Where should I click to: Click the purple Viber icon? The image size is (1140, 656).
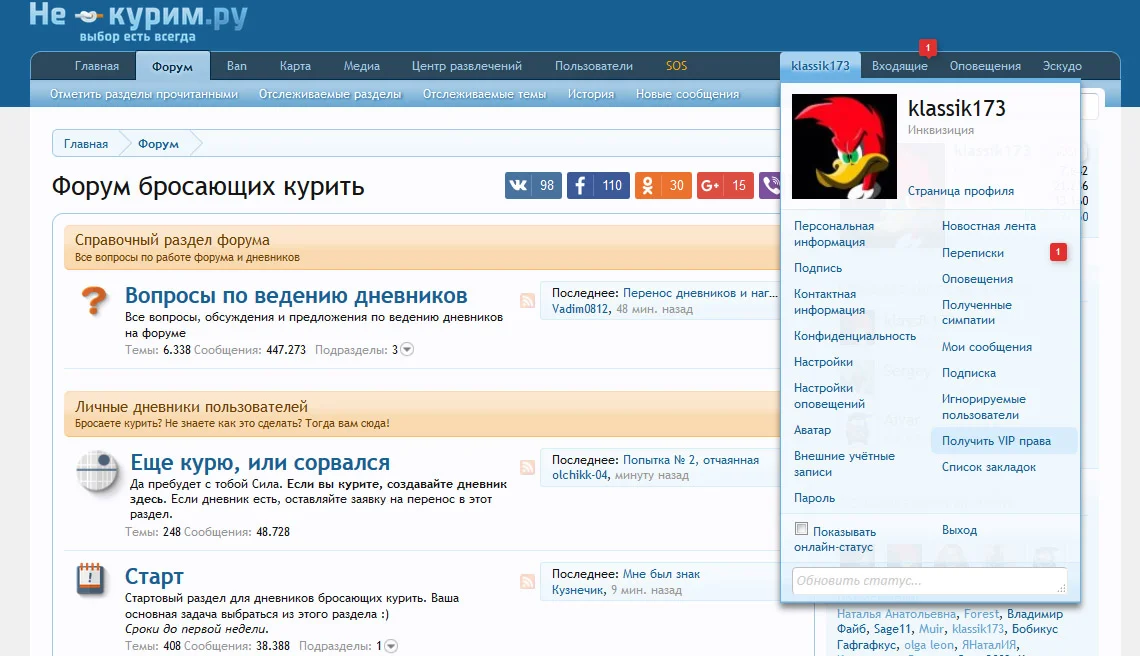(769, 185)
